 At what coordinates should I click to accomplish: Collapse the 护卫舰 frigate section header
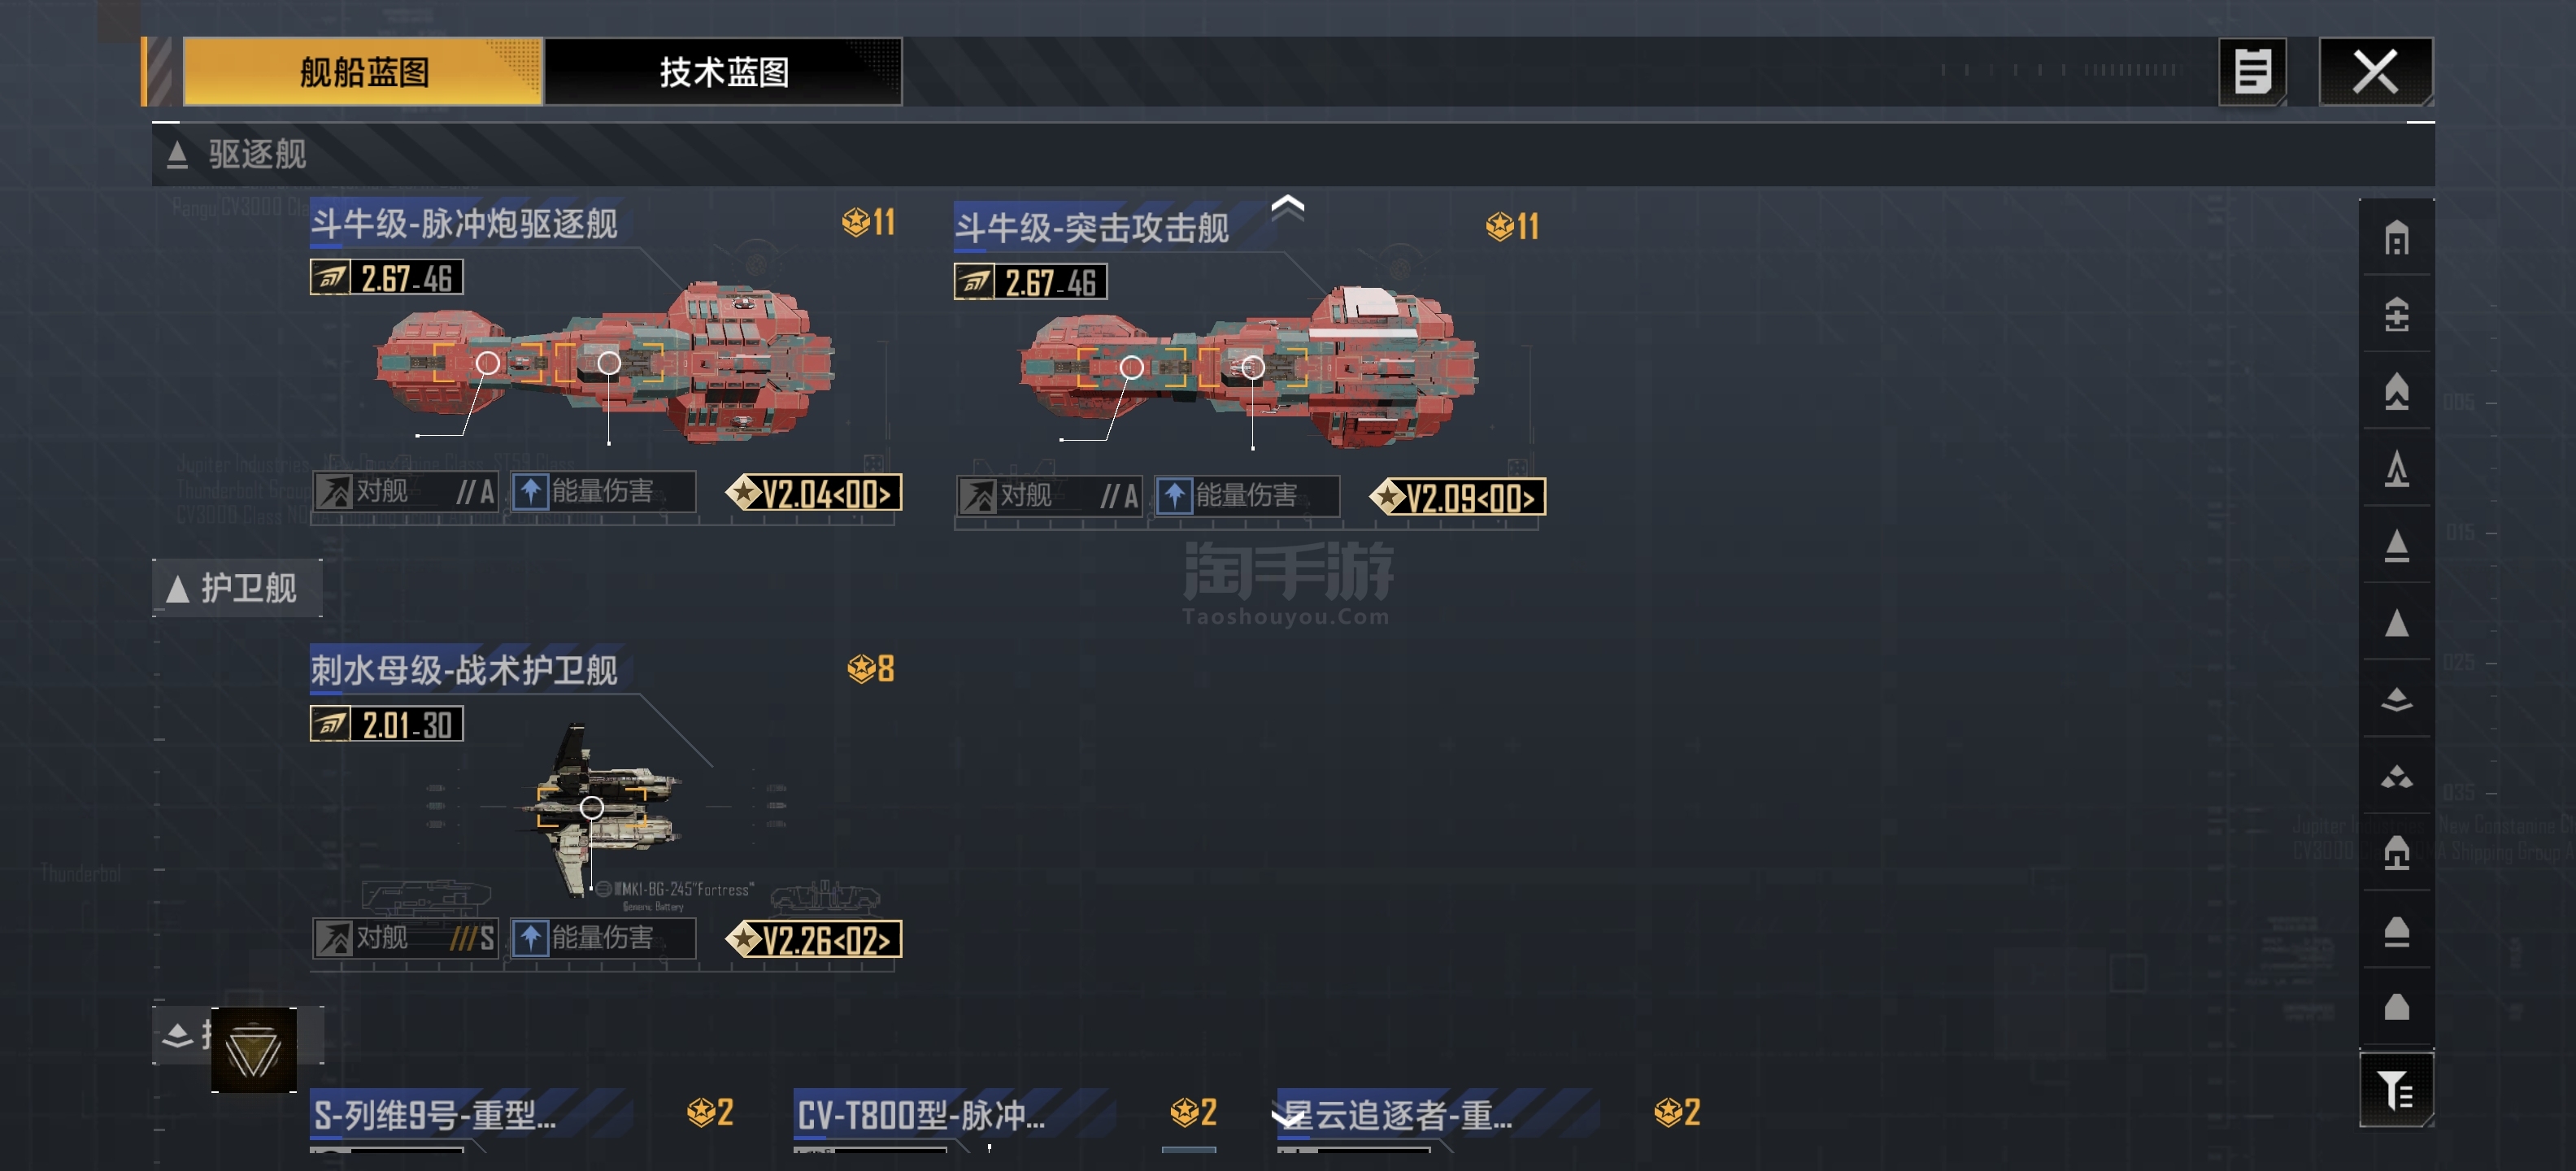tap(237, 588)
